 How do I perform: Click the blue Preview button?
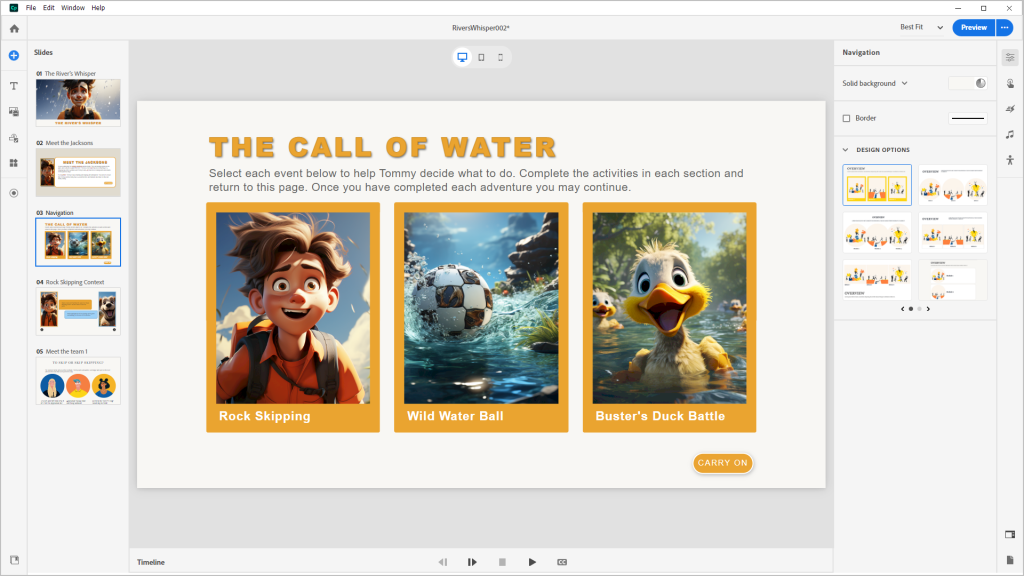point(973,27)
